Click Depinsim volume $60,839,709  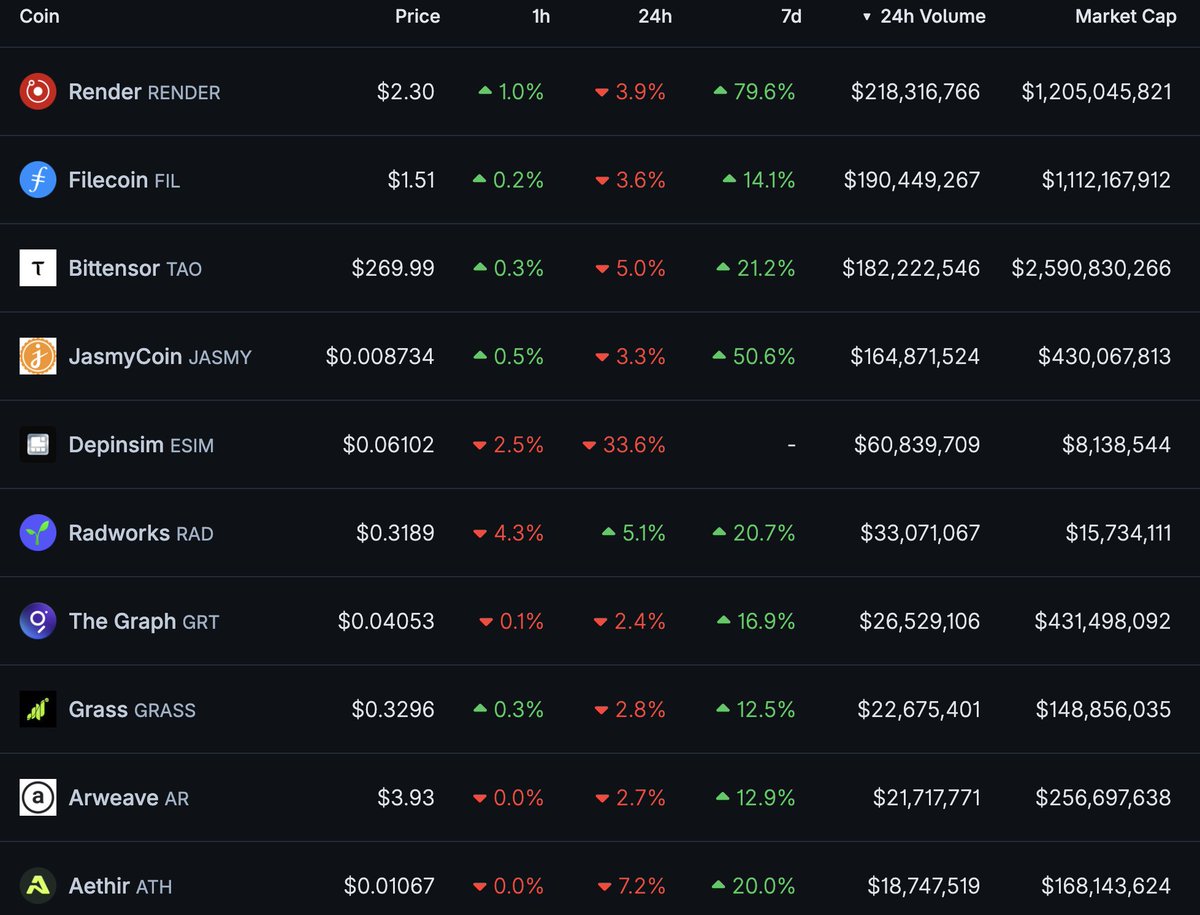pos(917,444)
